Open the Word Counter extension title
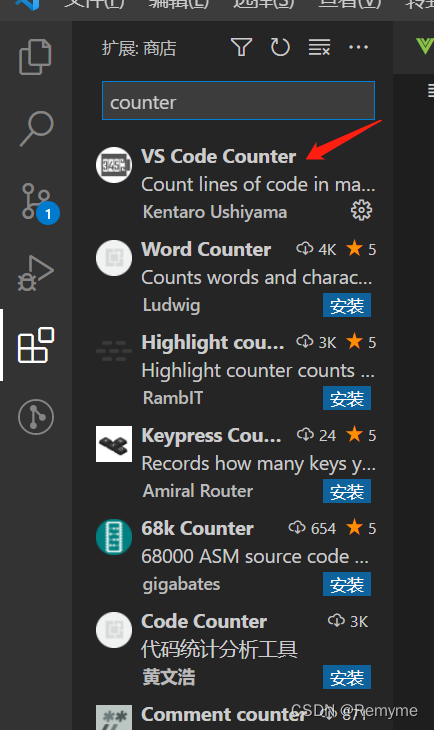 (x=206, y=250)
